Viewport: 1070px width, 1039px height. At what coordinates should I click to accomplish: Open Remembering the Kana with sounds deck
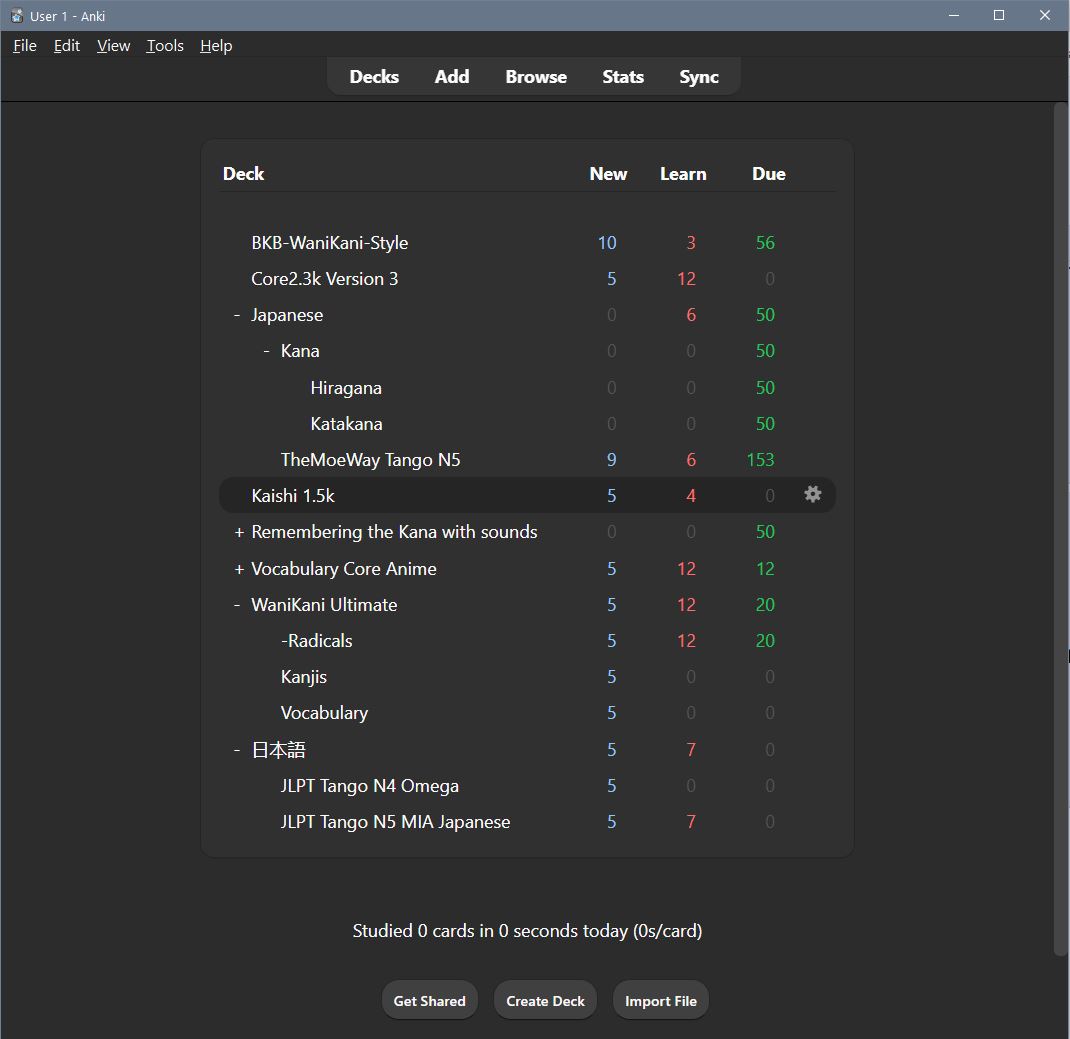click(x=394, y=532)
